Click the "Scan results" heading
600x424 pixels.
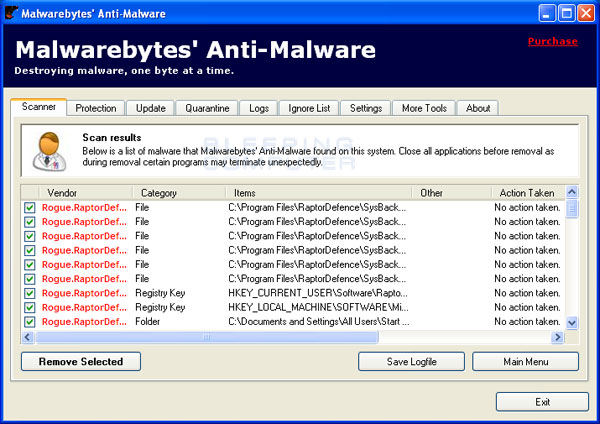click(x=112, y=137)
